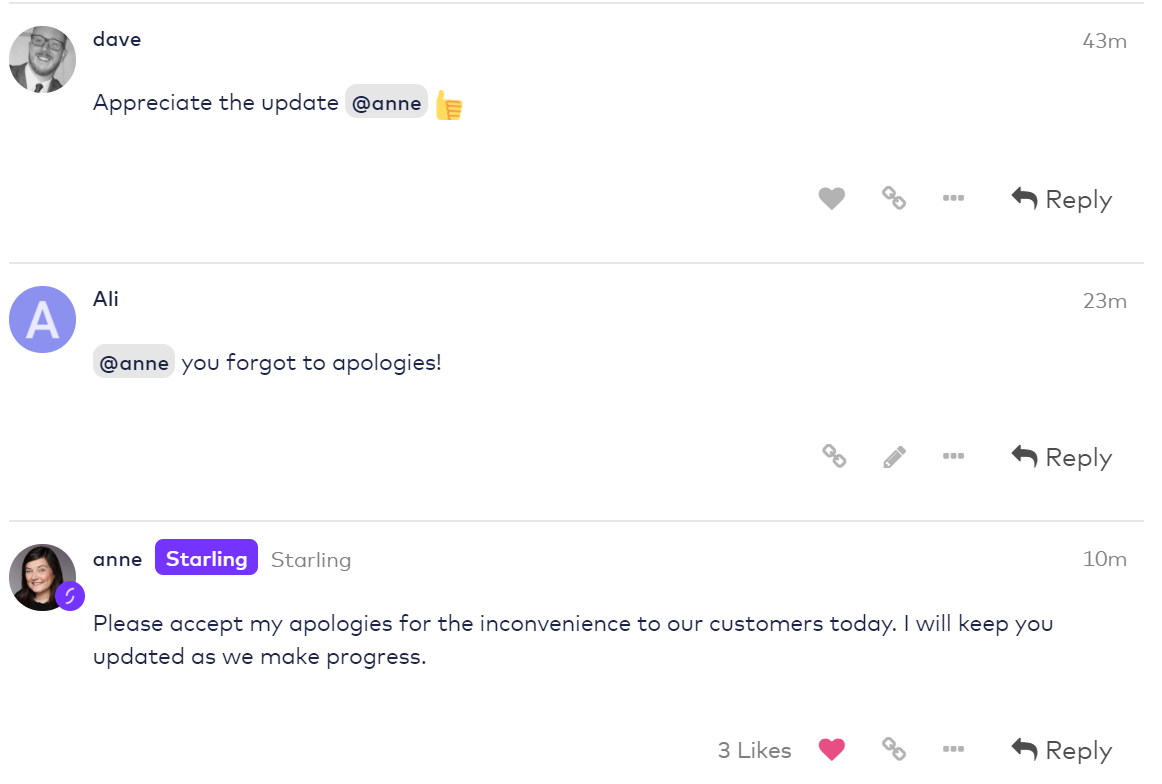Open more actions on dave's post
Screen dimensions: 1162x784
(x=953, y=199)
